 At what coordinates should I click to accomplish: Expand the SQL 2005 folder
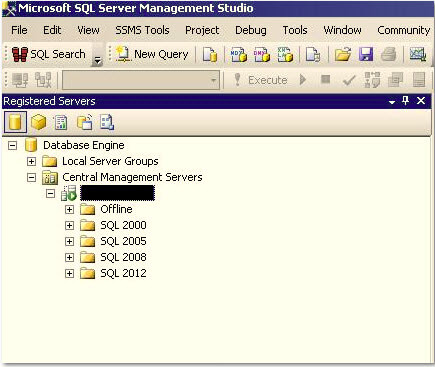tap(69, 241)
